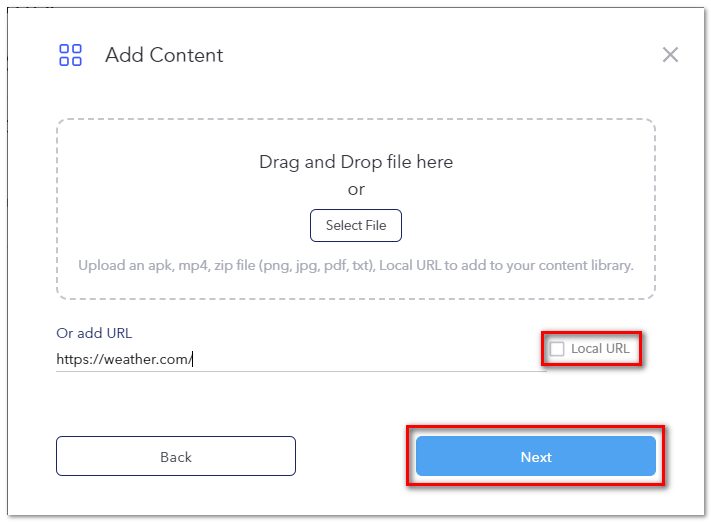This screenshot has width=711, height=522.
Task: Click the Add Content dialog title
Action: click(164, 55)
